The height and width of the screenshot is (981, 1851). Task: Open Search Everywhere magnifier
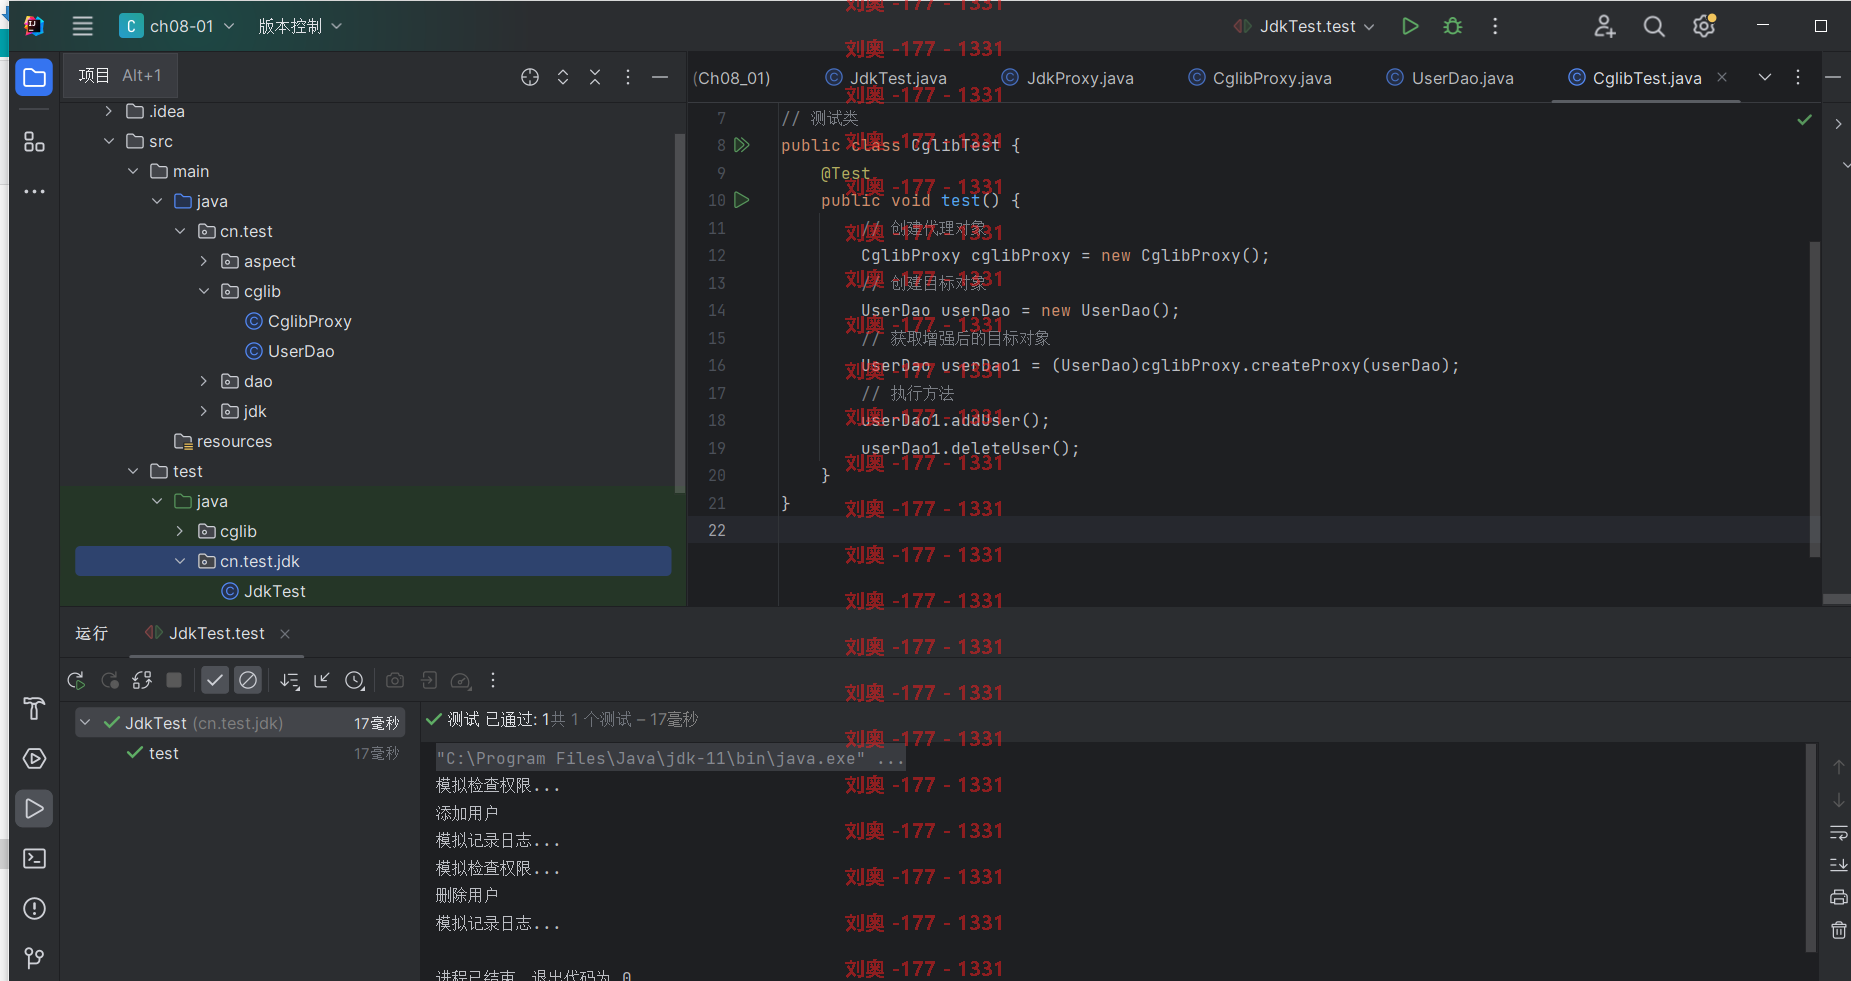(1654, 26)
